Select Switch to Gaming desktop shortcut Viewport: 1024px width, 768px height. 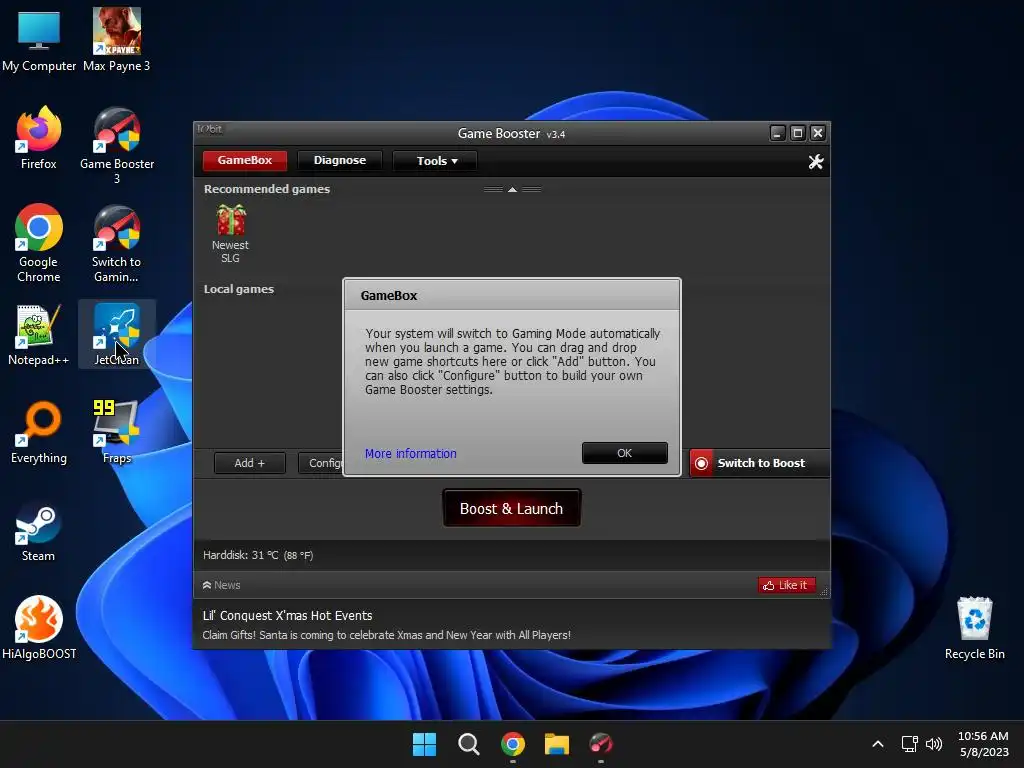(117, 243)
